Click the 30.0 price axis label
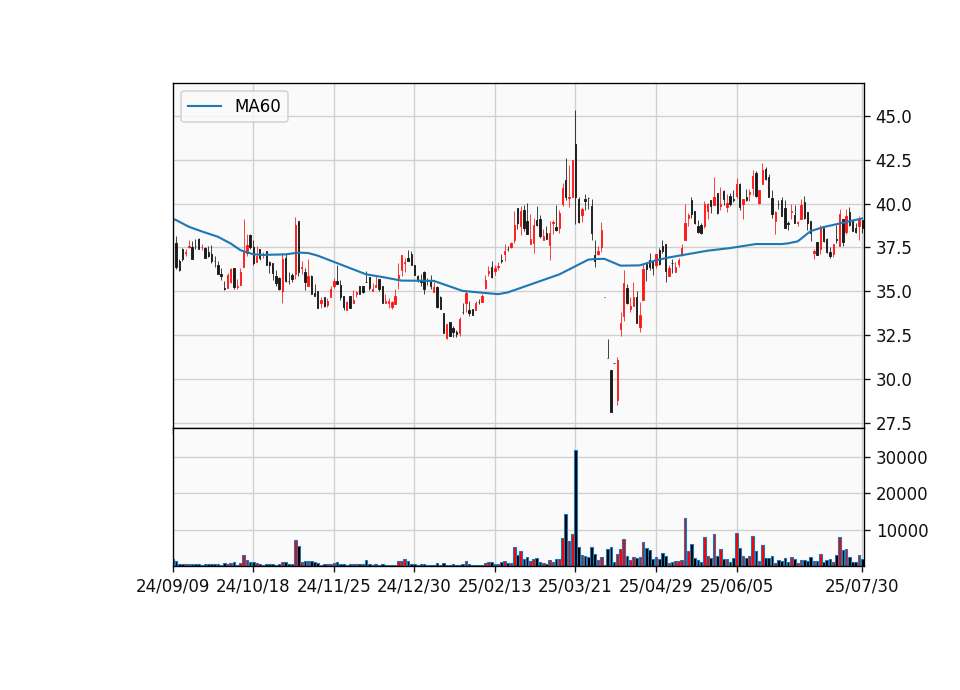The height and width of the screenshot is (690, 960). click(893, 380)
